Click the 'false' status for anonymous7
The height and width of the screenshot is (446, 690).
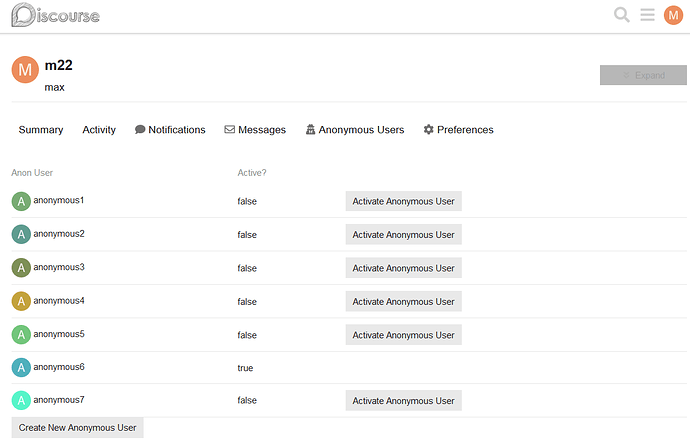click(247, 400)
